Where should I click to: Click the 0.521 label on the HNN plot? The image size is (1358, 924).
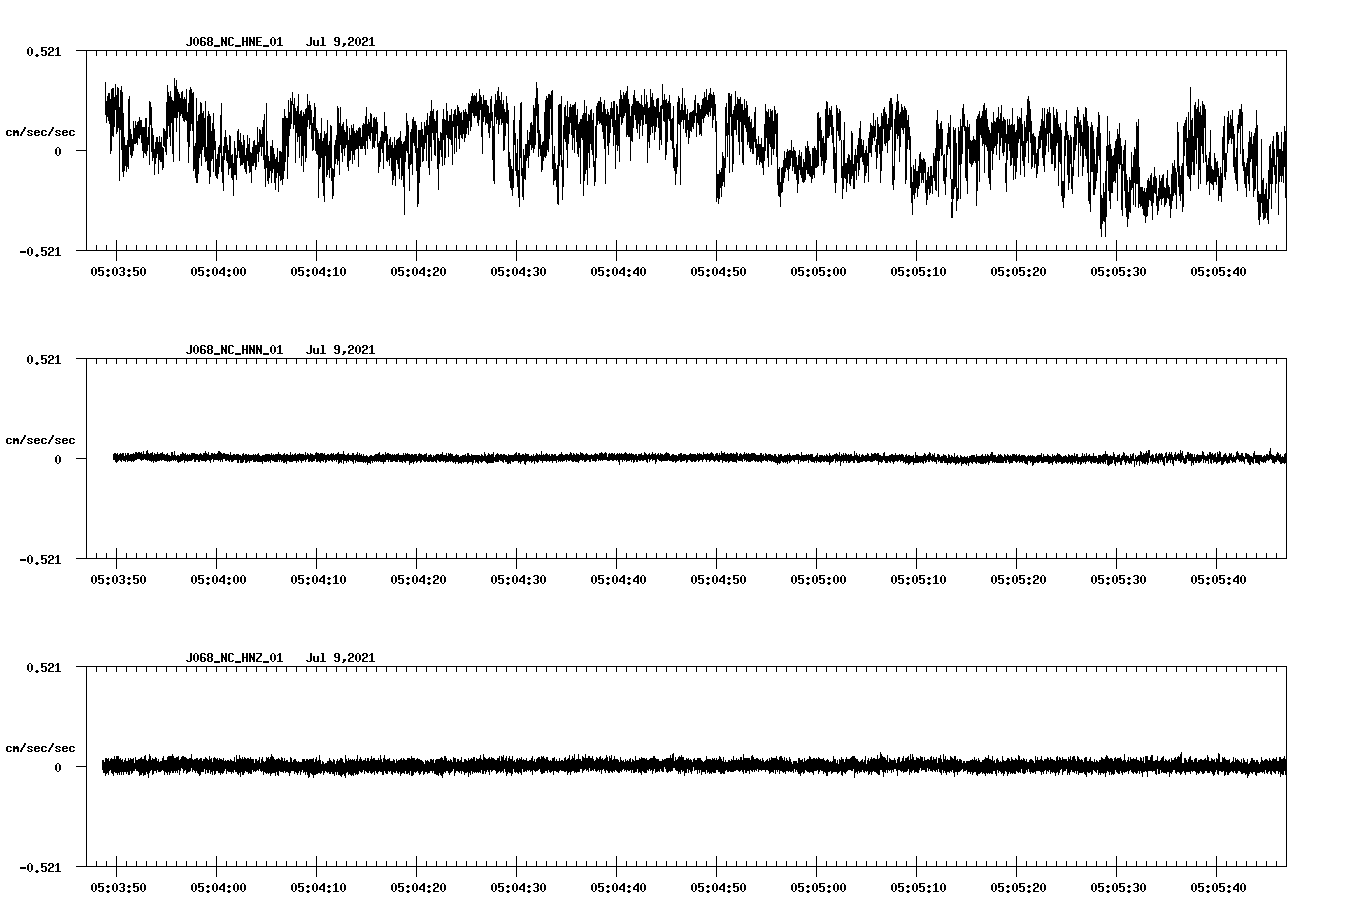coord(43,359)
